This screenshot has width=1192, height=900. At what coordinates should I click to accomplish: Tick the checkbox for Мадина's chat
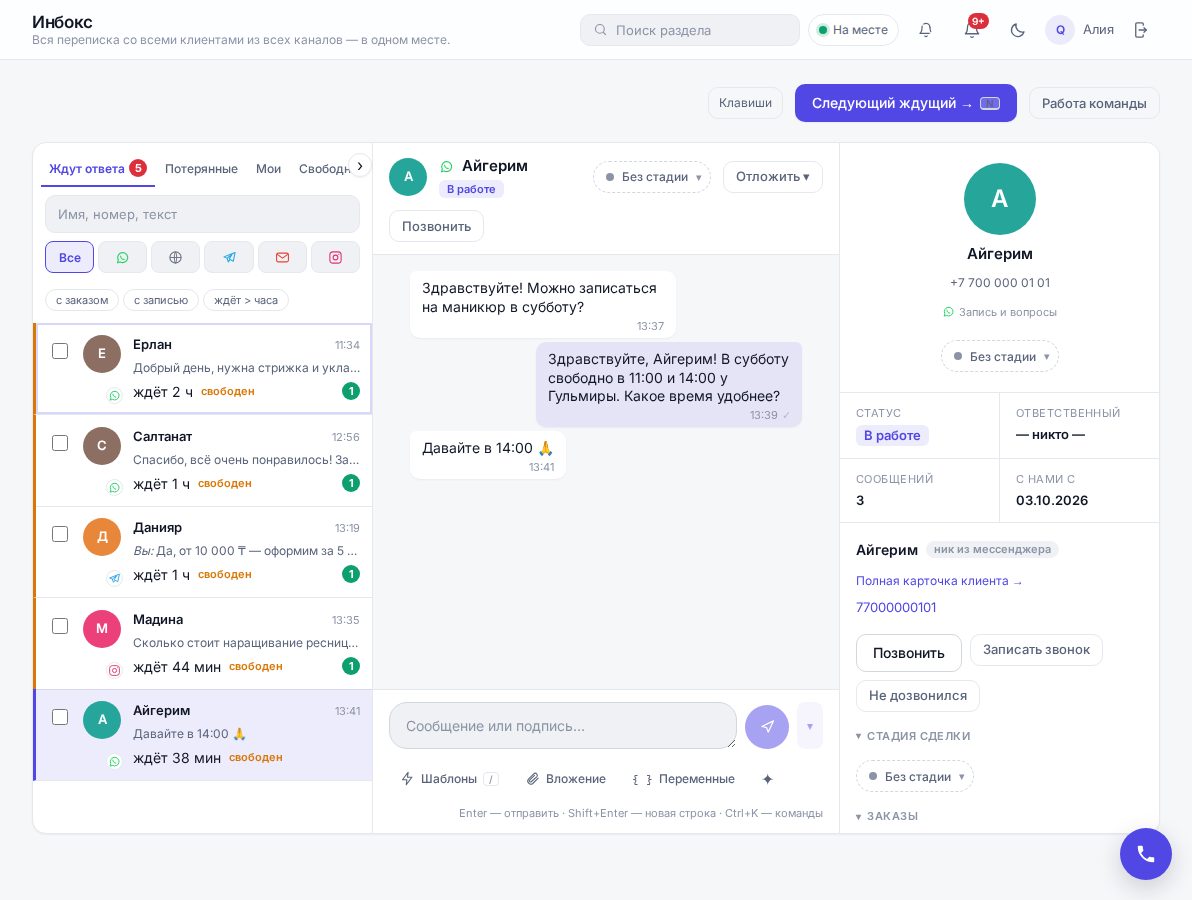pos(60,626)
